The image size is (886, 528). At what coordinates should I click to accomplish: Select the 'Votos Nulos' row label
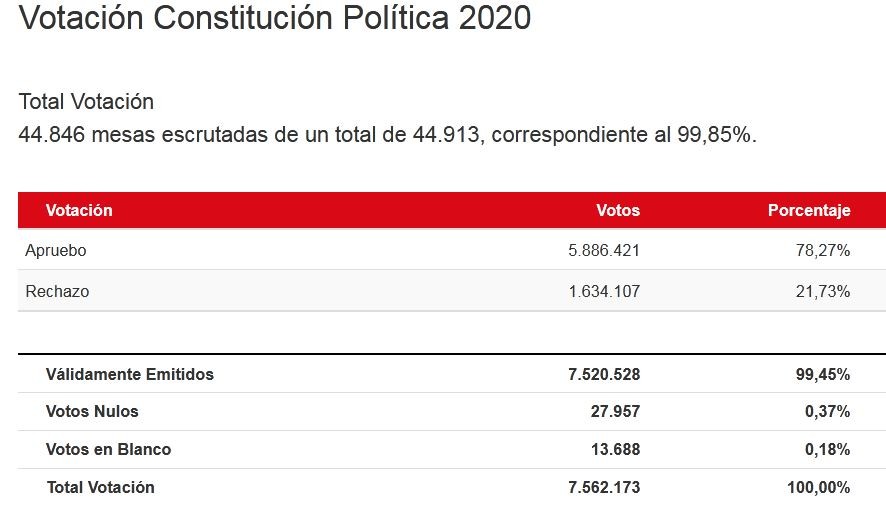[x=92, y=411]
